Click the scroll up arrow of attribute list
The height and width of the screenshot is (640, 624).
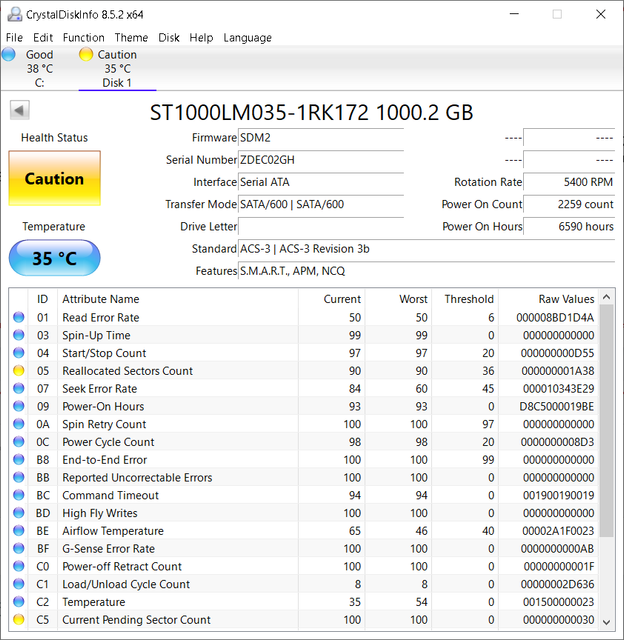click(x=606, y=297)
